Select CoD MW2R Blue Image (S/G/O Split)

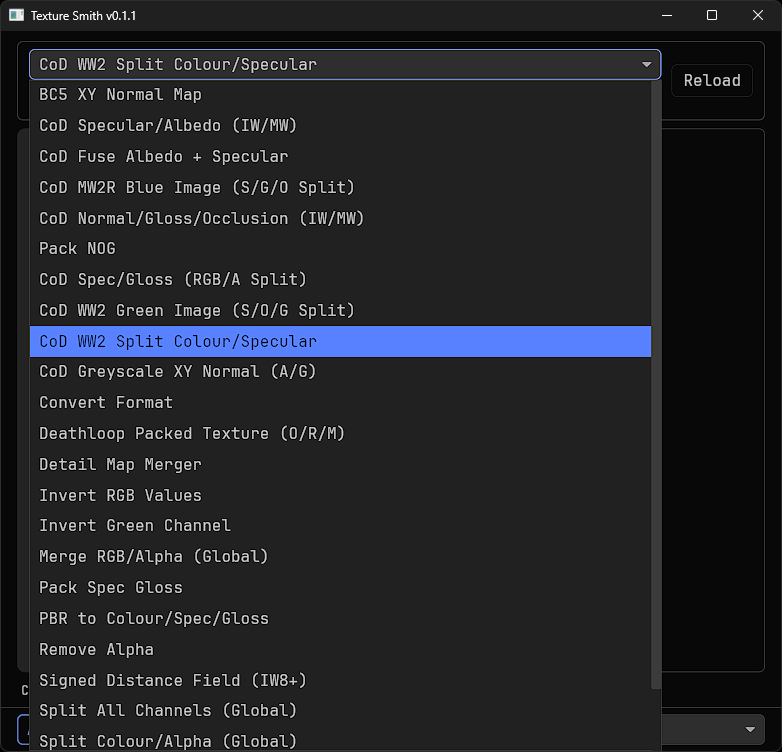tap(340, 188)
